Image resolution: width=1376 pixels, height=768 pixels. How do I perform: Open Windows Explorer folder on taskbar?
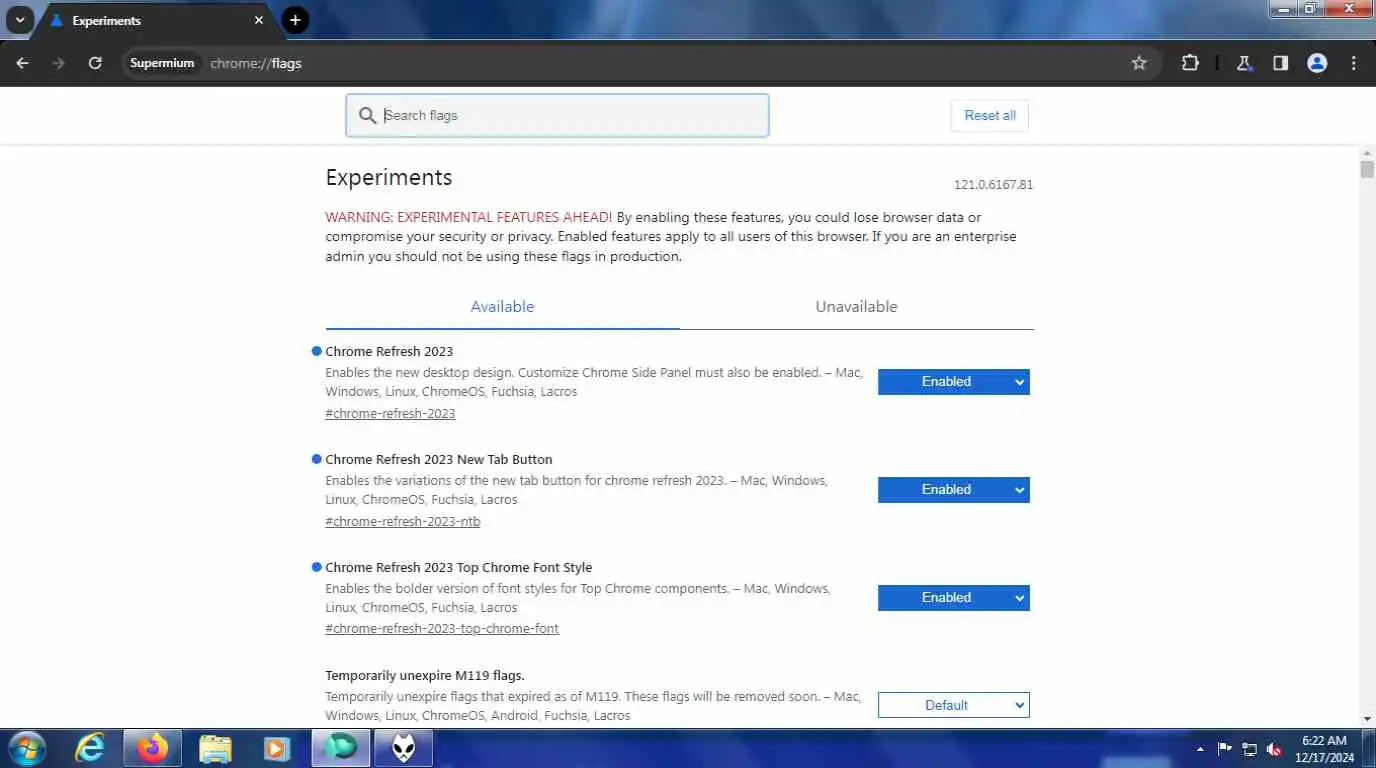215,748
